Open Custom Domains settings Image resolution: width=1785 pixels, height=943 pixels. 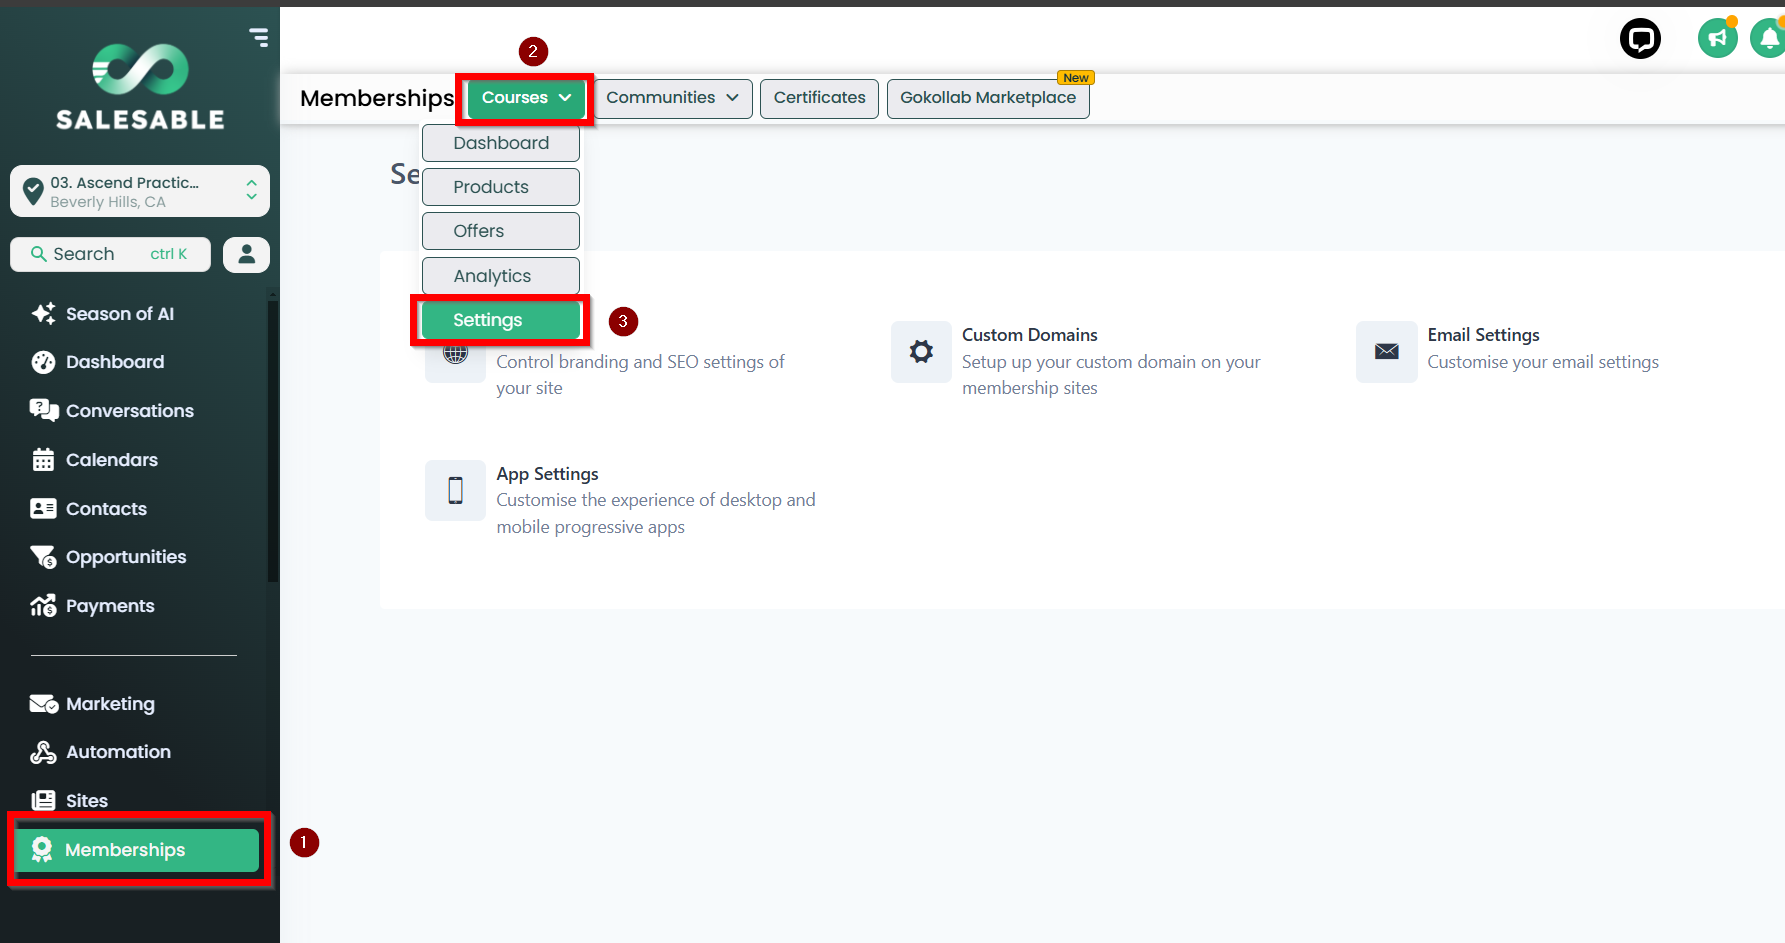point(1030,335)
